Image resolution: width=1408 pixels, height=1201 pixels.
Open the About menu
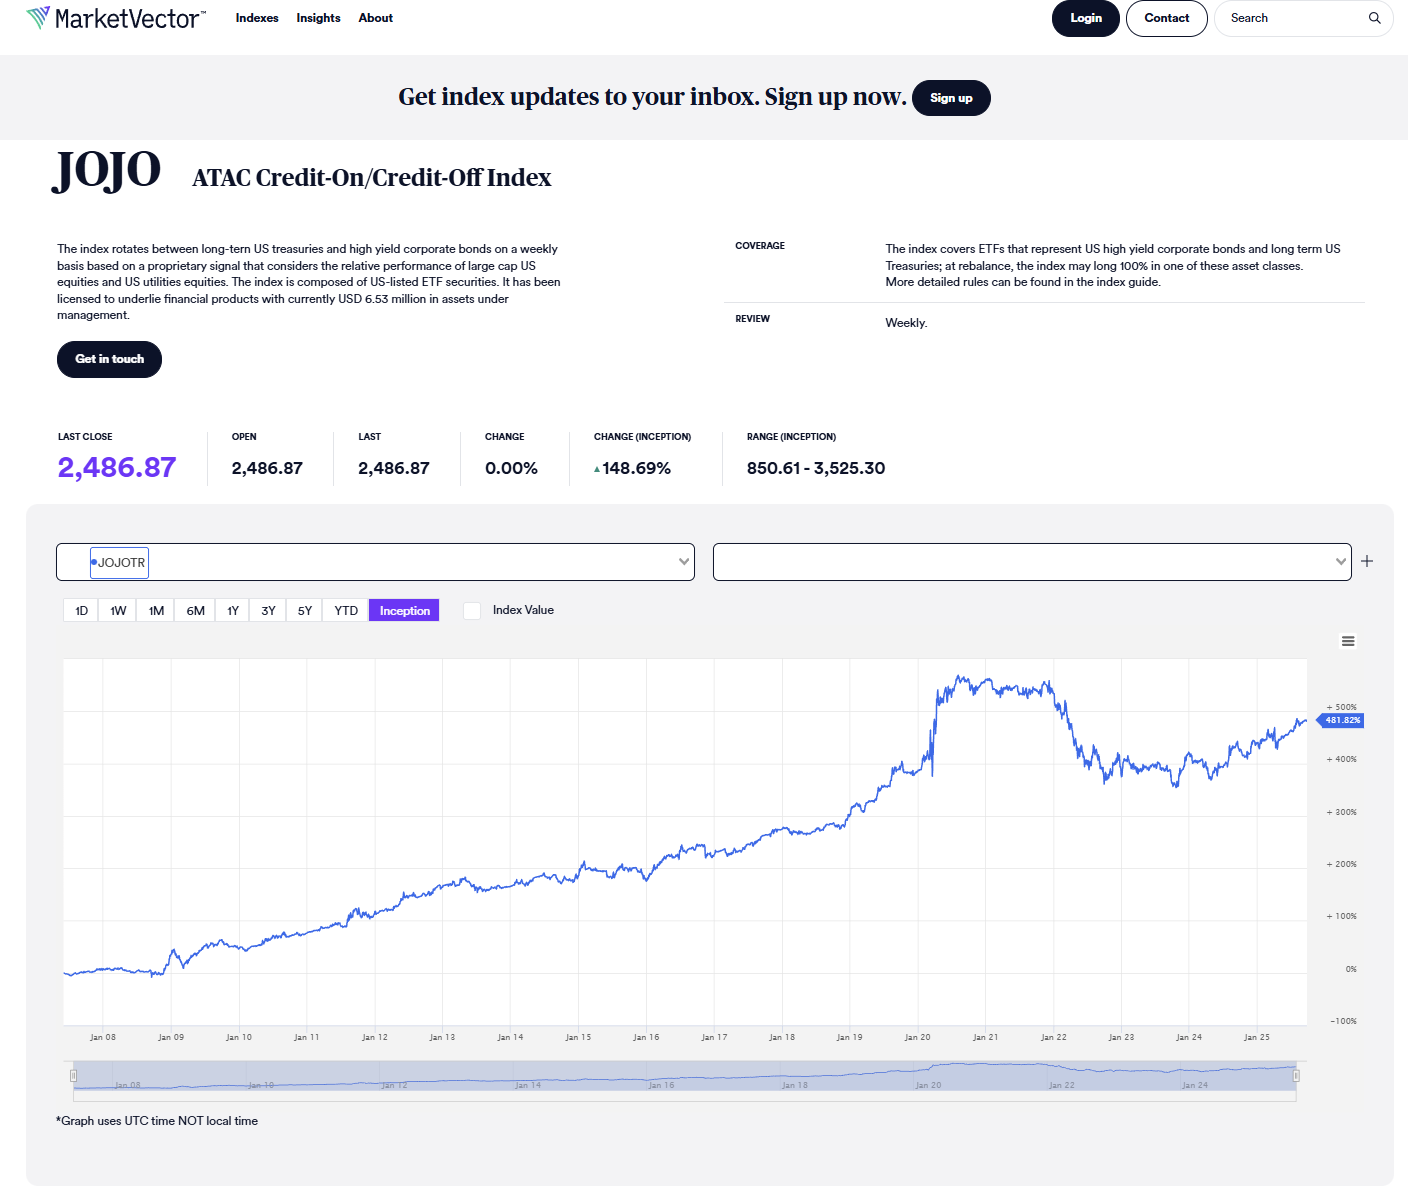[x=376, y=18]
